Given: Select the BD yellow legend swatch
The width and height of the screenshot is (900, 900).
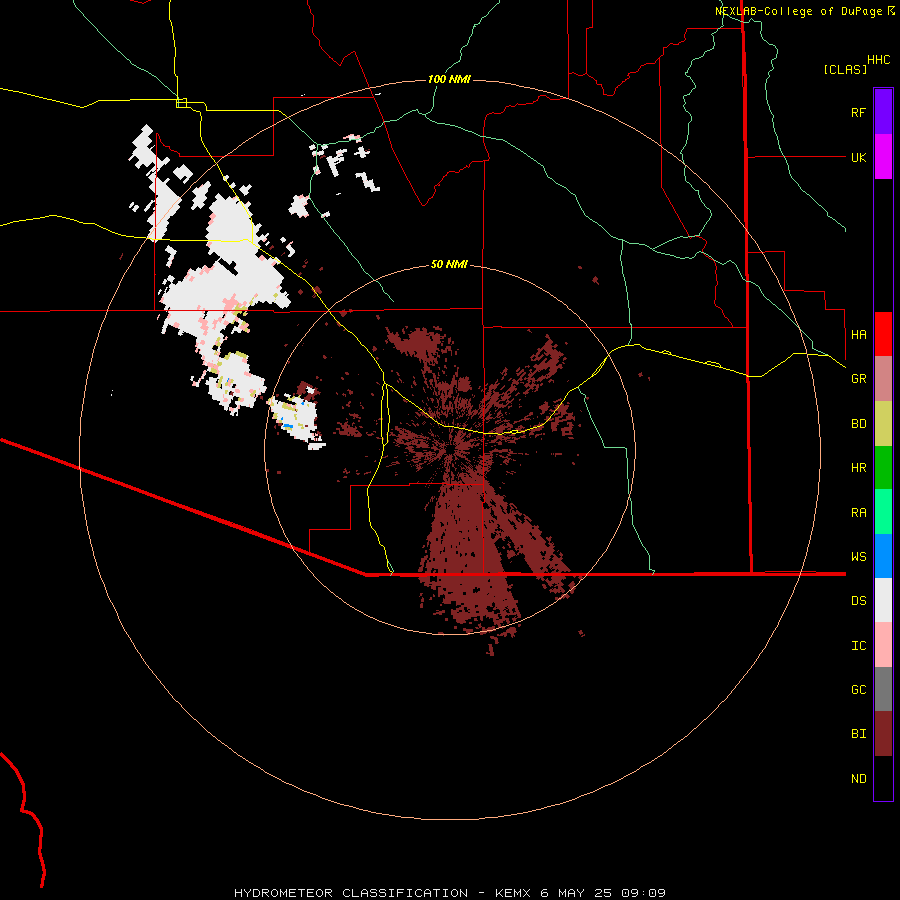Looking at the screenshot, I should coord(883,424).
